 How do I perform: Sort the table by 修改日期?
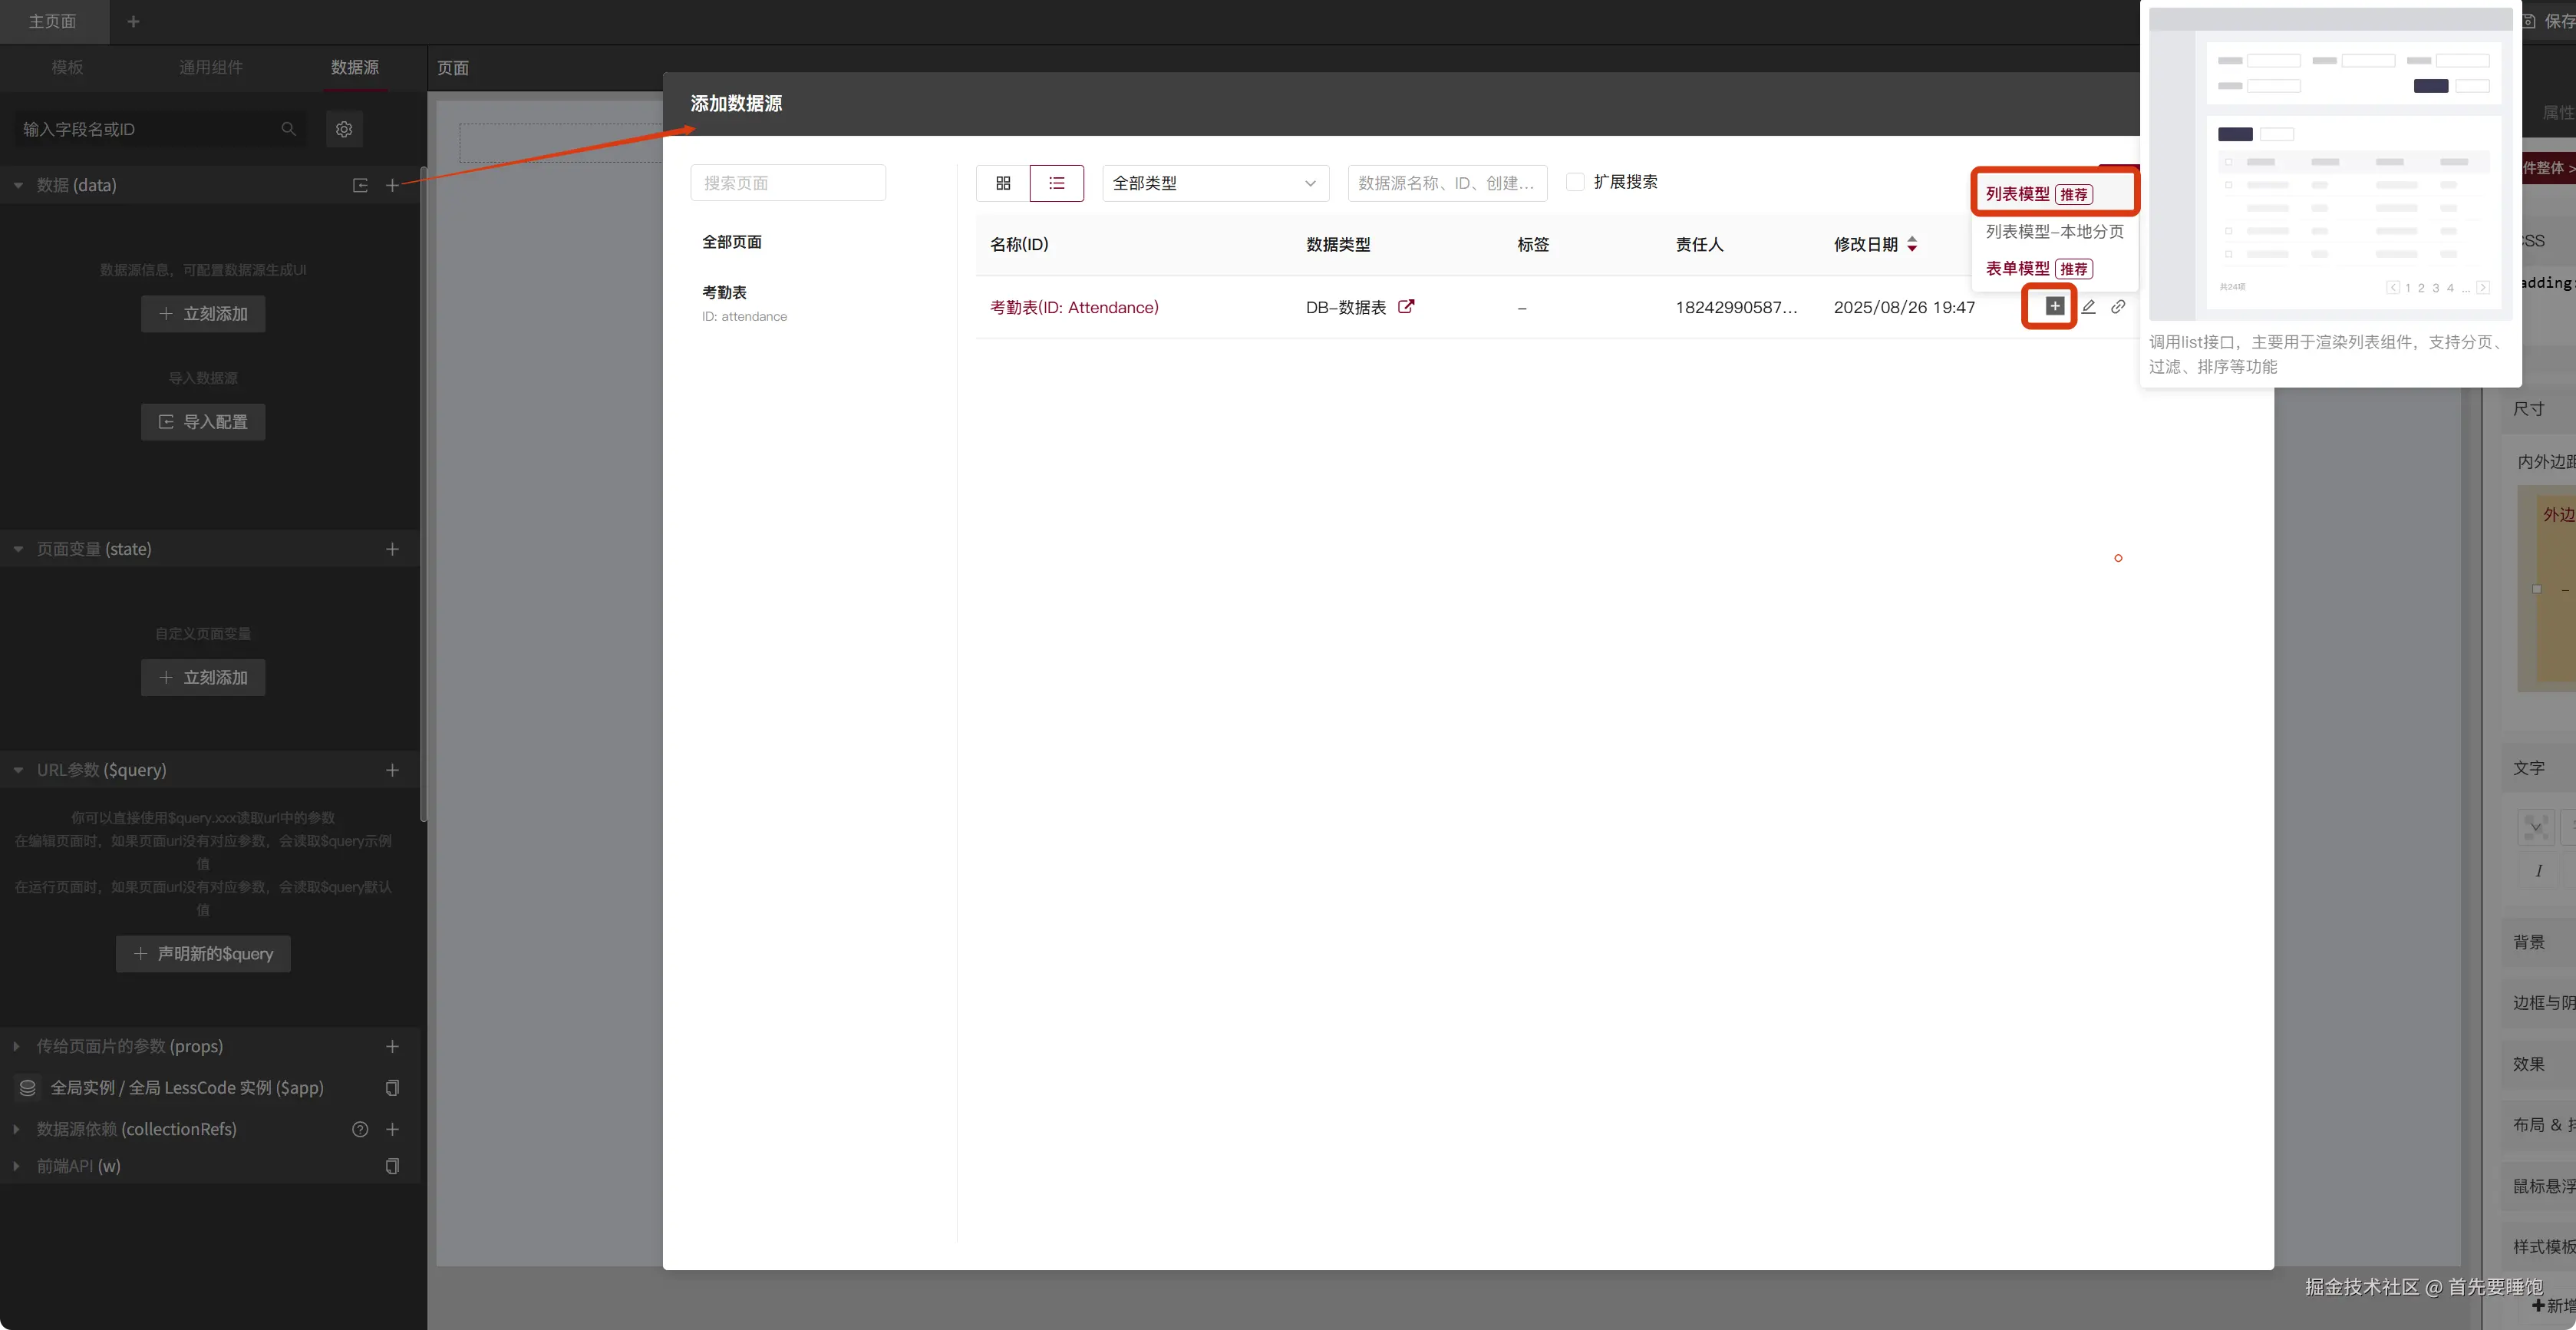coord(1912,244)
